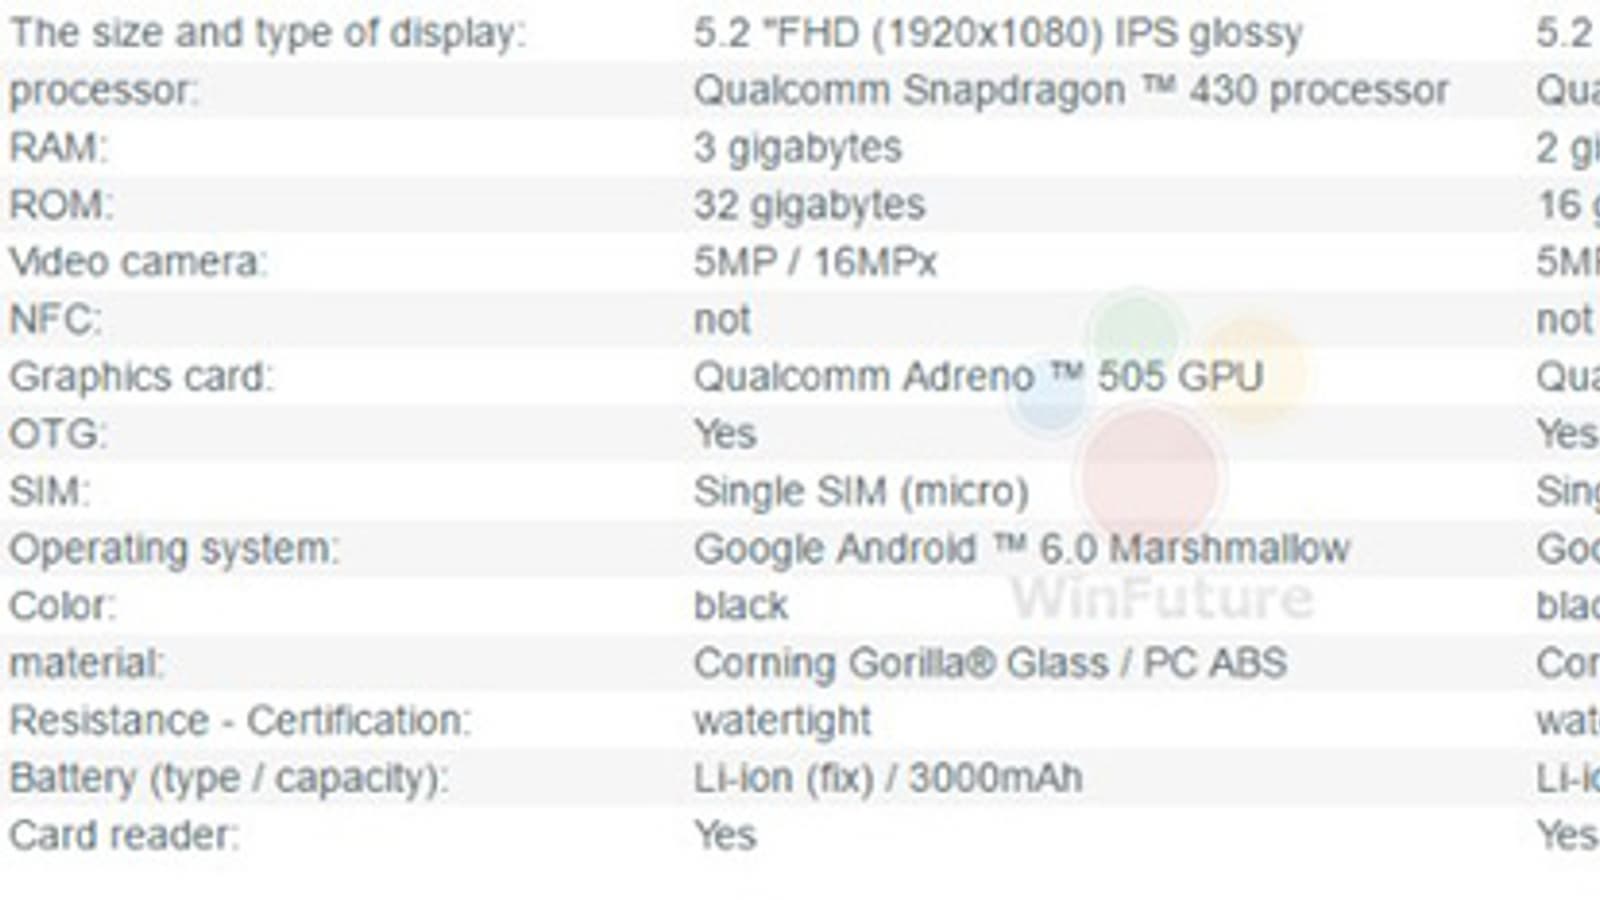
Task: Select the Google Android 6.0 Marshmallow text
Action: [1021, 549]
